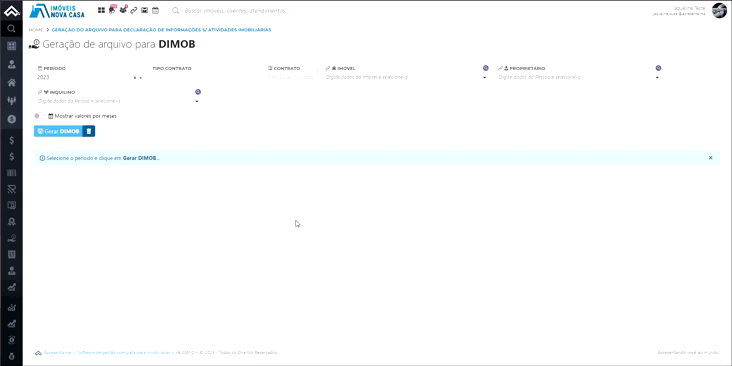Click the purple search icon next to Imóvel
Screen dimensions: 732x366
click(x=486, y=68)
